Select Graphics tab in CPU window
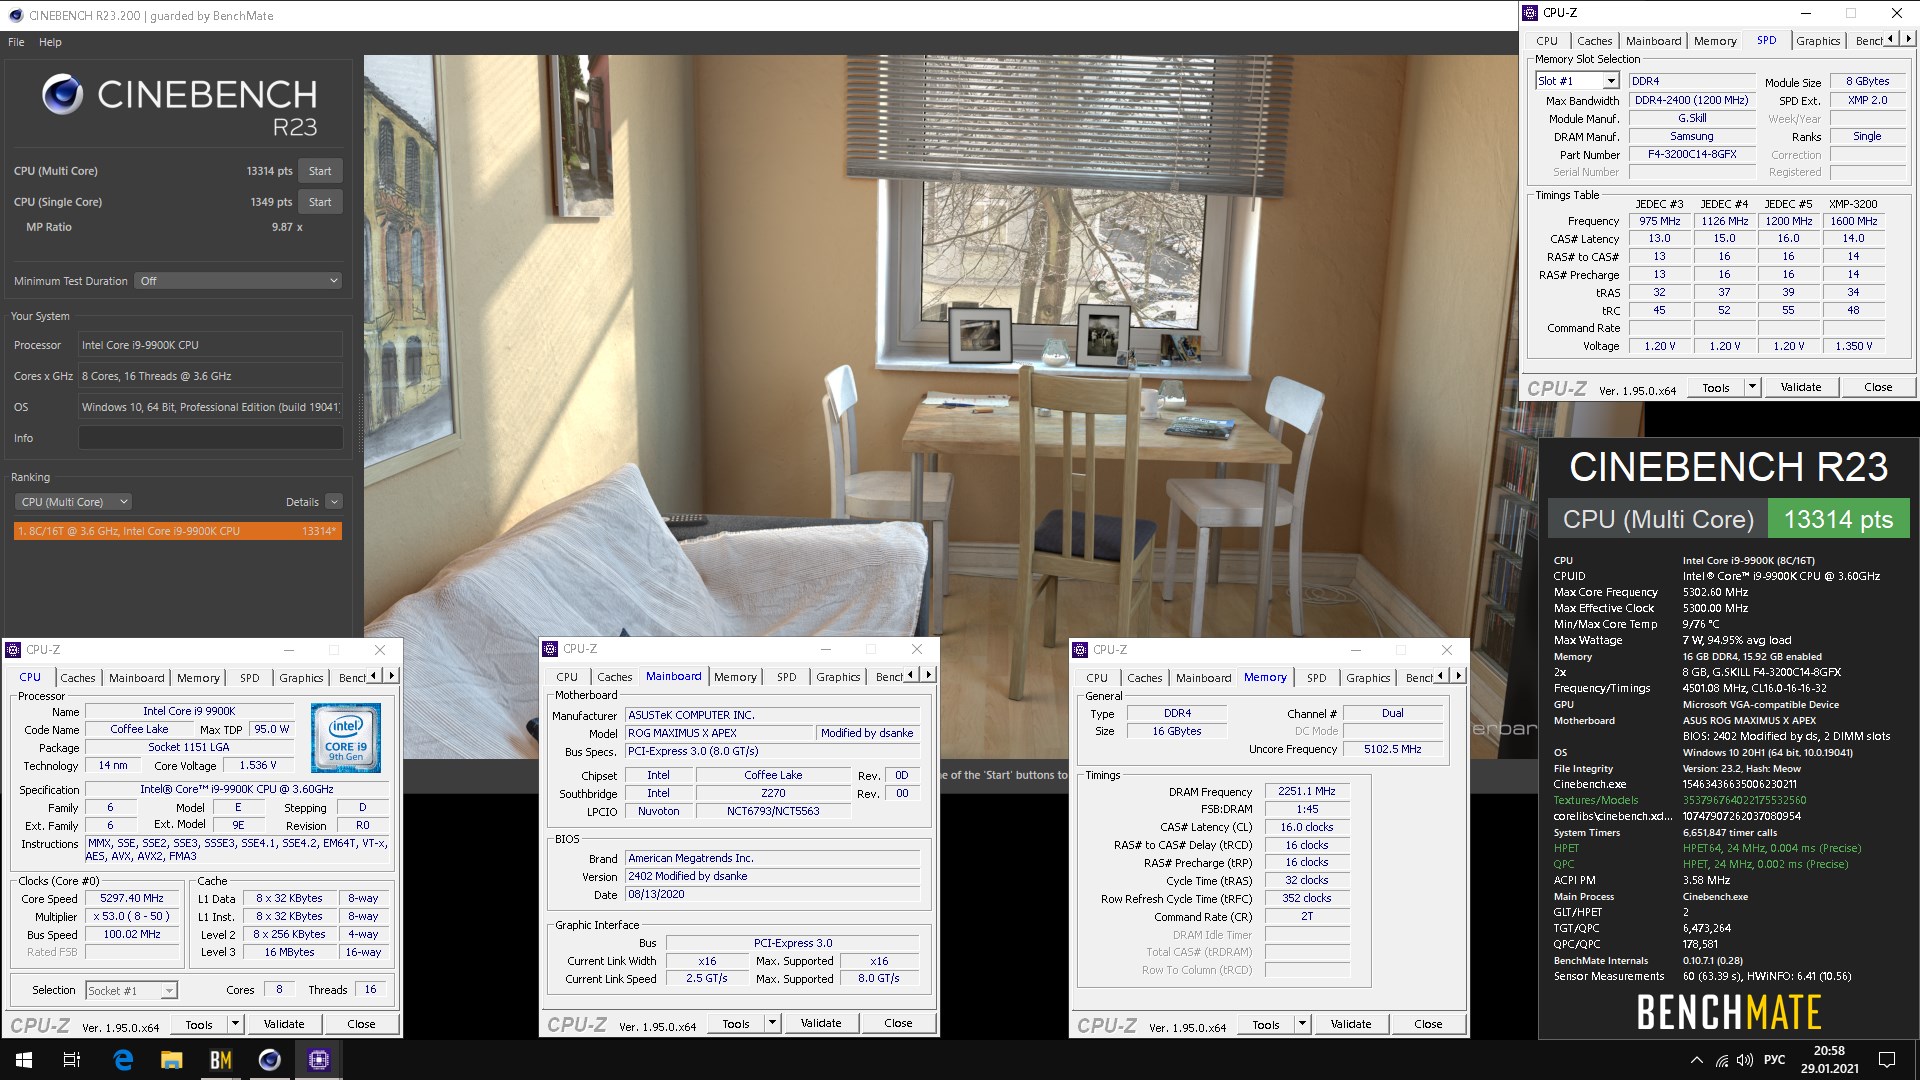 [301, 678]
